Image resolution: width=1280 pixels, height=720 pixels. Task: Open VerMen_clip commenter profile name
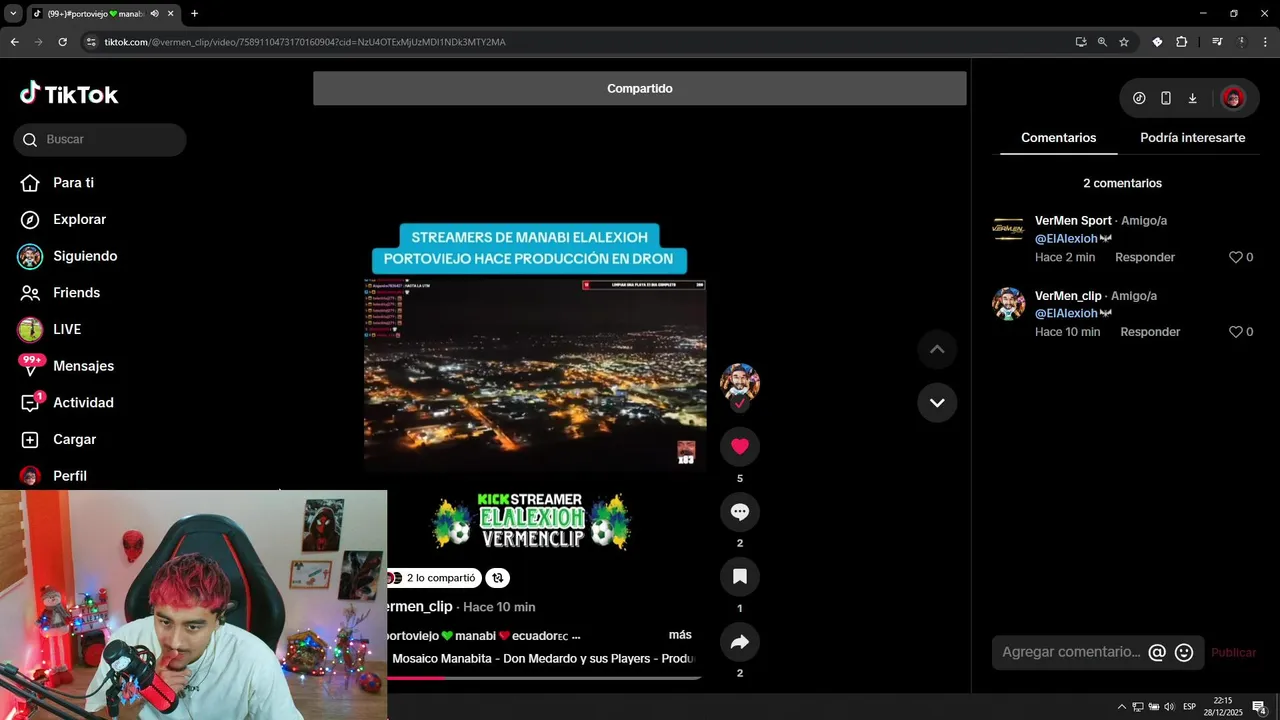coord(1068,296)
